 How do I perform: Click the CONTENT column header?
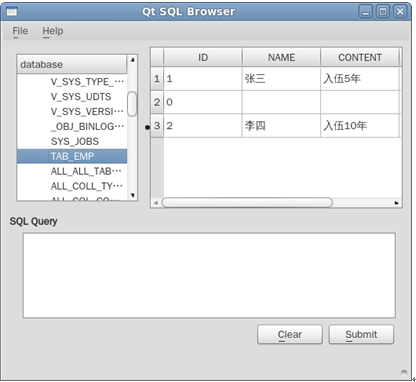click(x=360, y=57)
